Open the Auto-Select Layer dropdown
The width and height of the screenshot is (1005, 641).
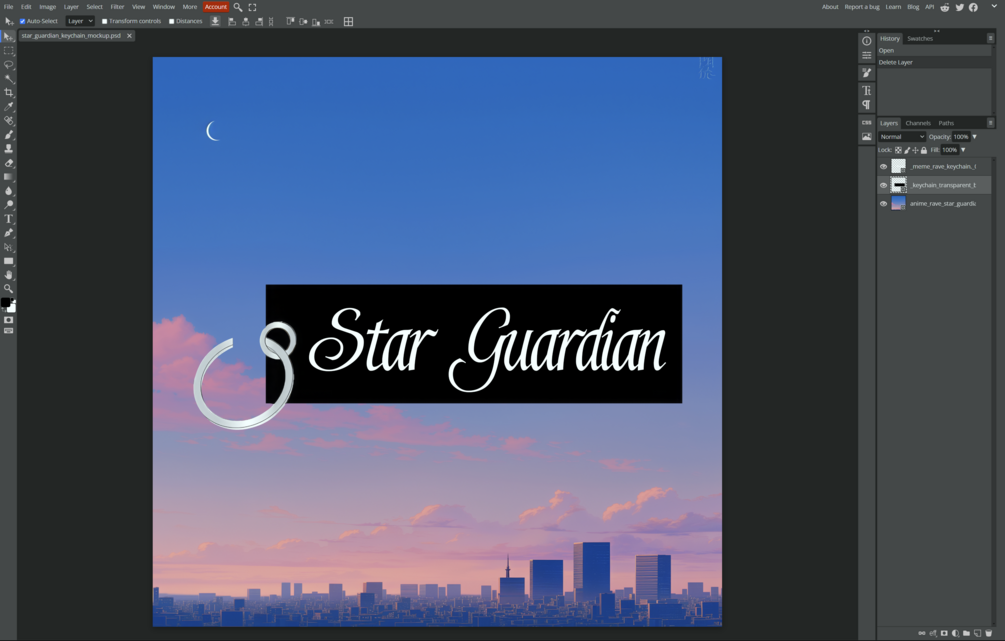point(80,21)
